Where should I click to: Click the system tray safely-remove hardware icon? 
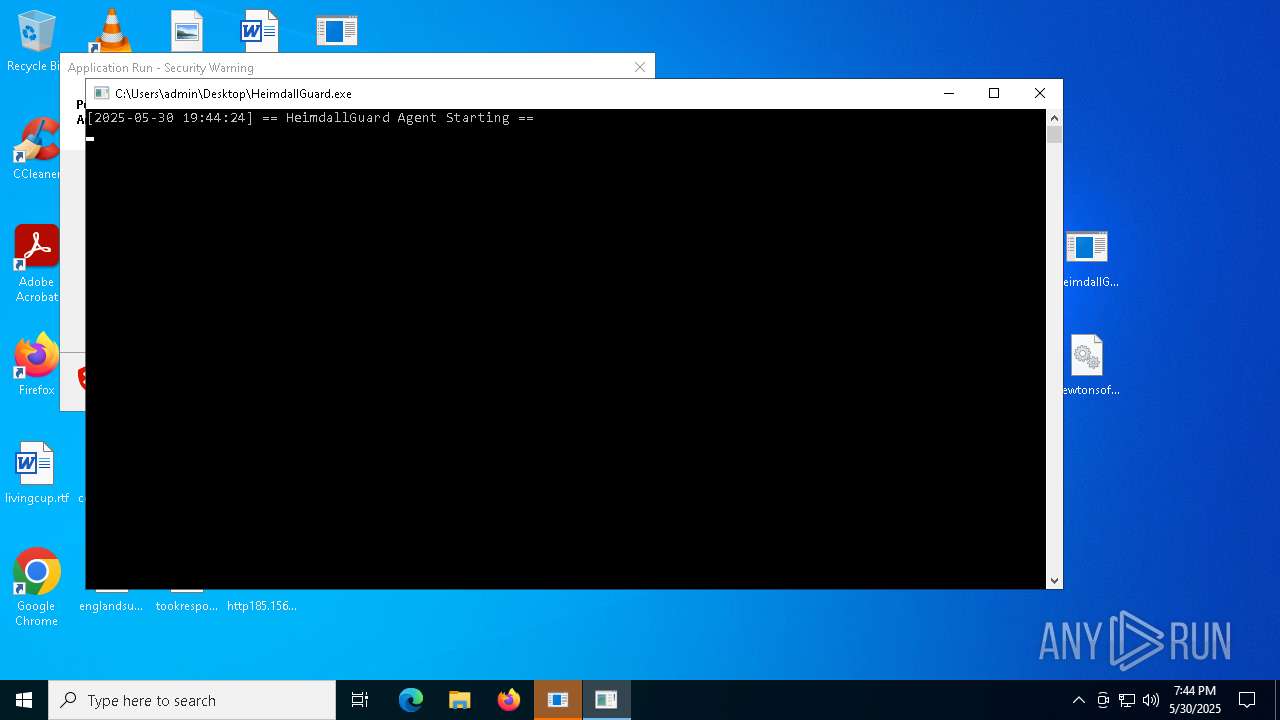click(x=1103, y=700)
